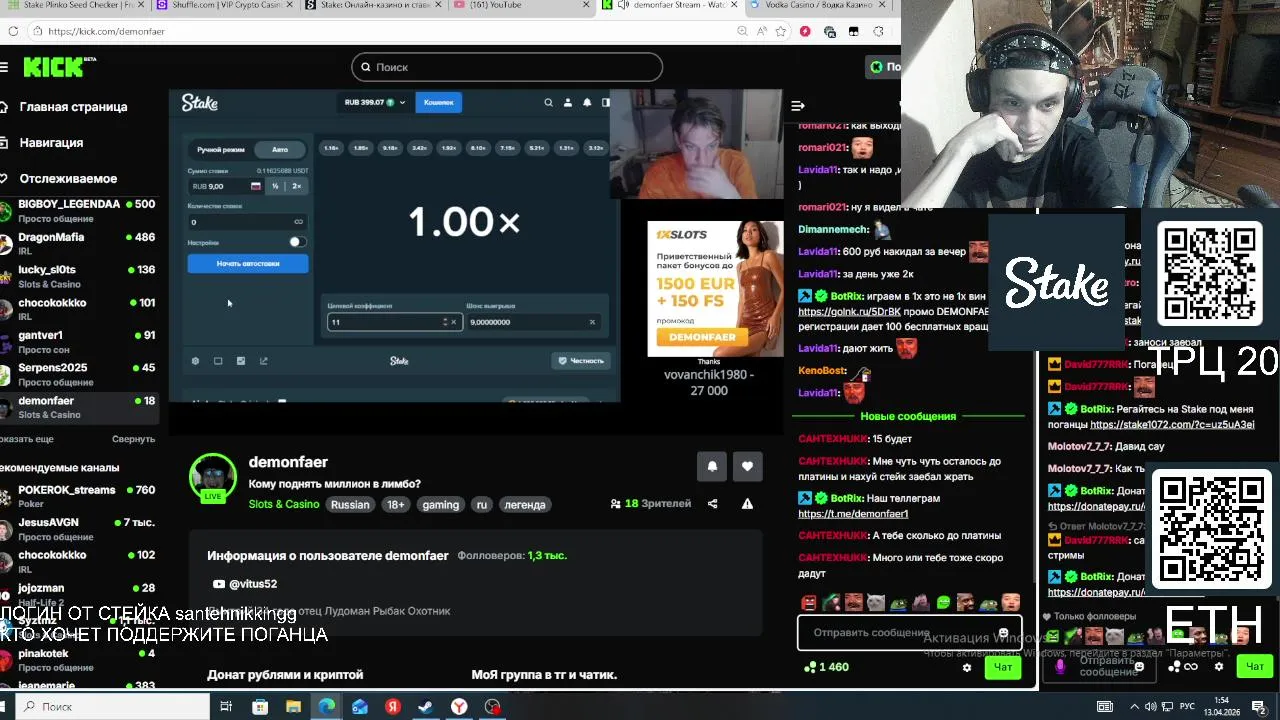Image resolution: width=1280 pixels, height=720 pixels.
Task: Click the green Чат send button
Action: [x=1002, y=667]
